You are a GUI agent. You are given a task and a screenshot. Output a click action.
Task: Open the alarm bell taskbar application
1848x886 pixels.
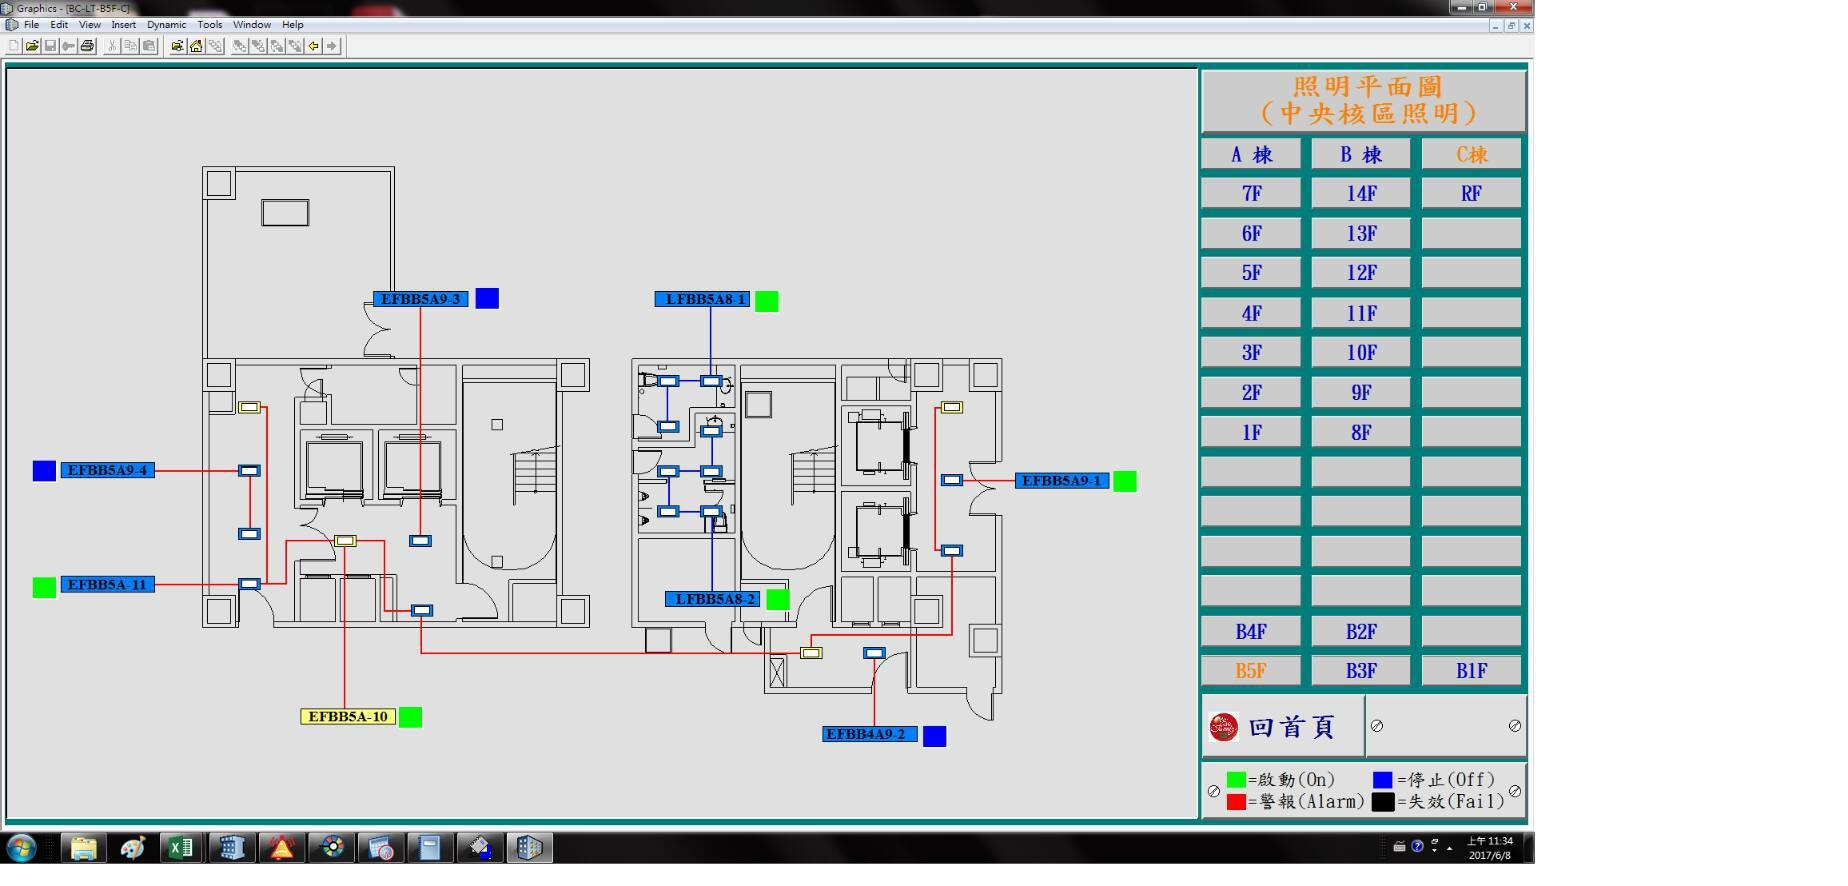pos(281,849)
